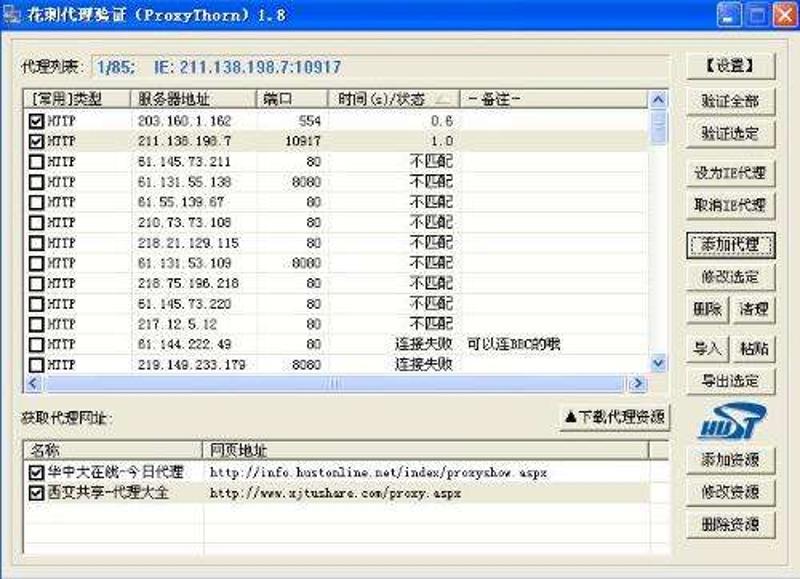Click the vertical scrollbar thumb
Image resolution: width=800 pixels, height=579 pixels.
tap(659, 127)
